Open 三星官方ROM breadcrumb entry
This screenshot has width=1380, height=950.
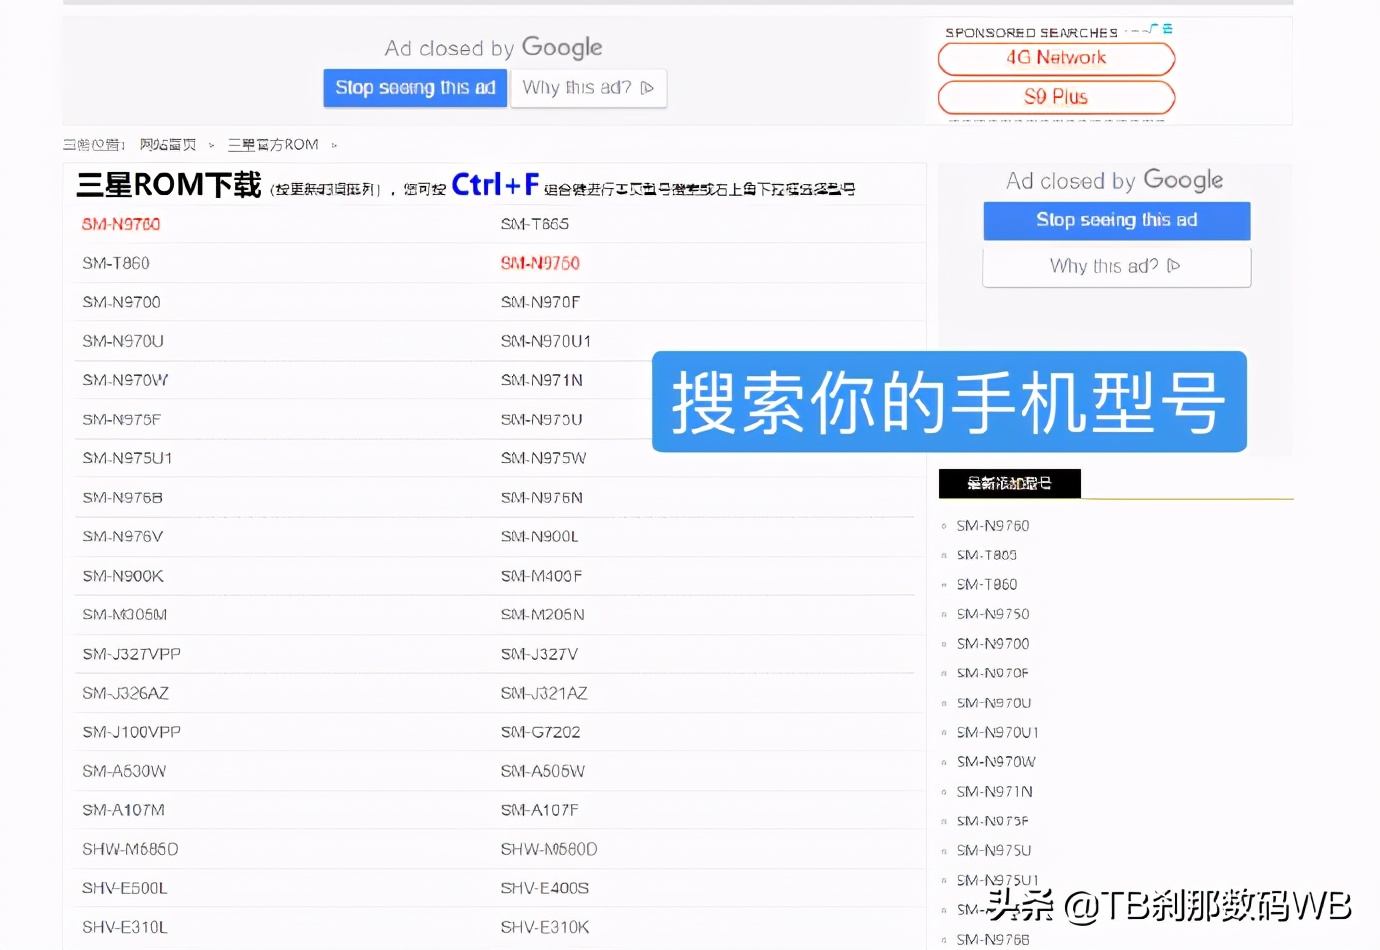click(273, 144)
